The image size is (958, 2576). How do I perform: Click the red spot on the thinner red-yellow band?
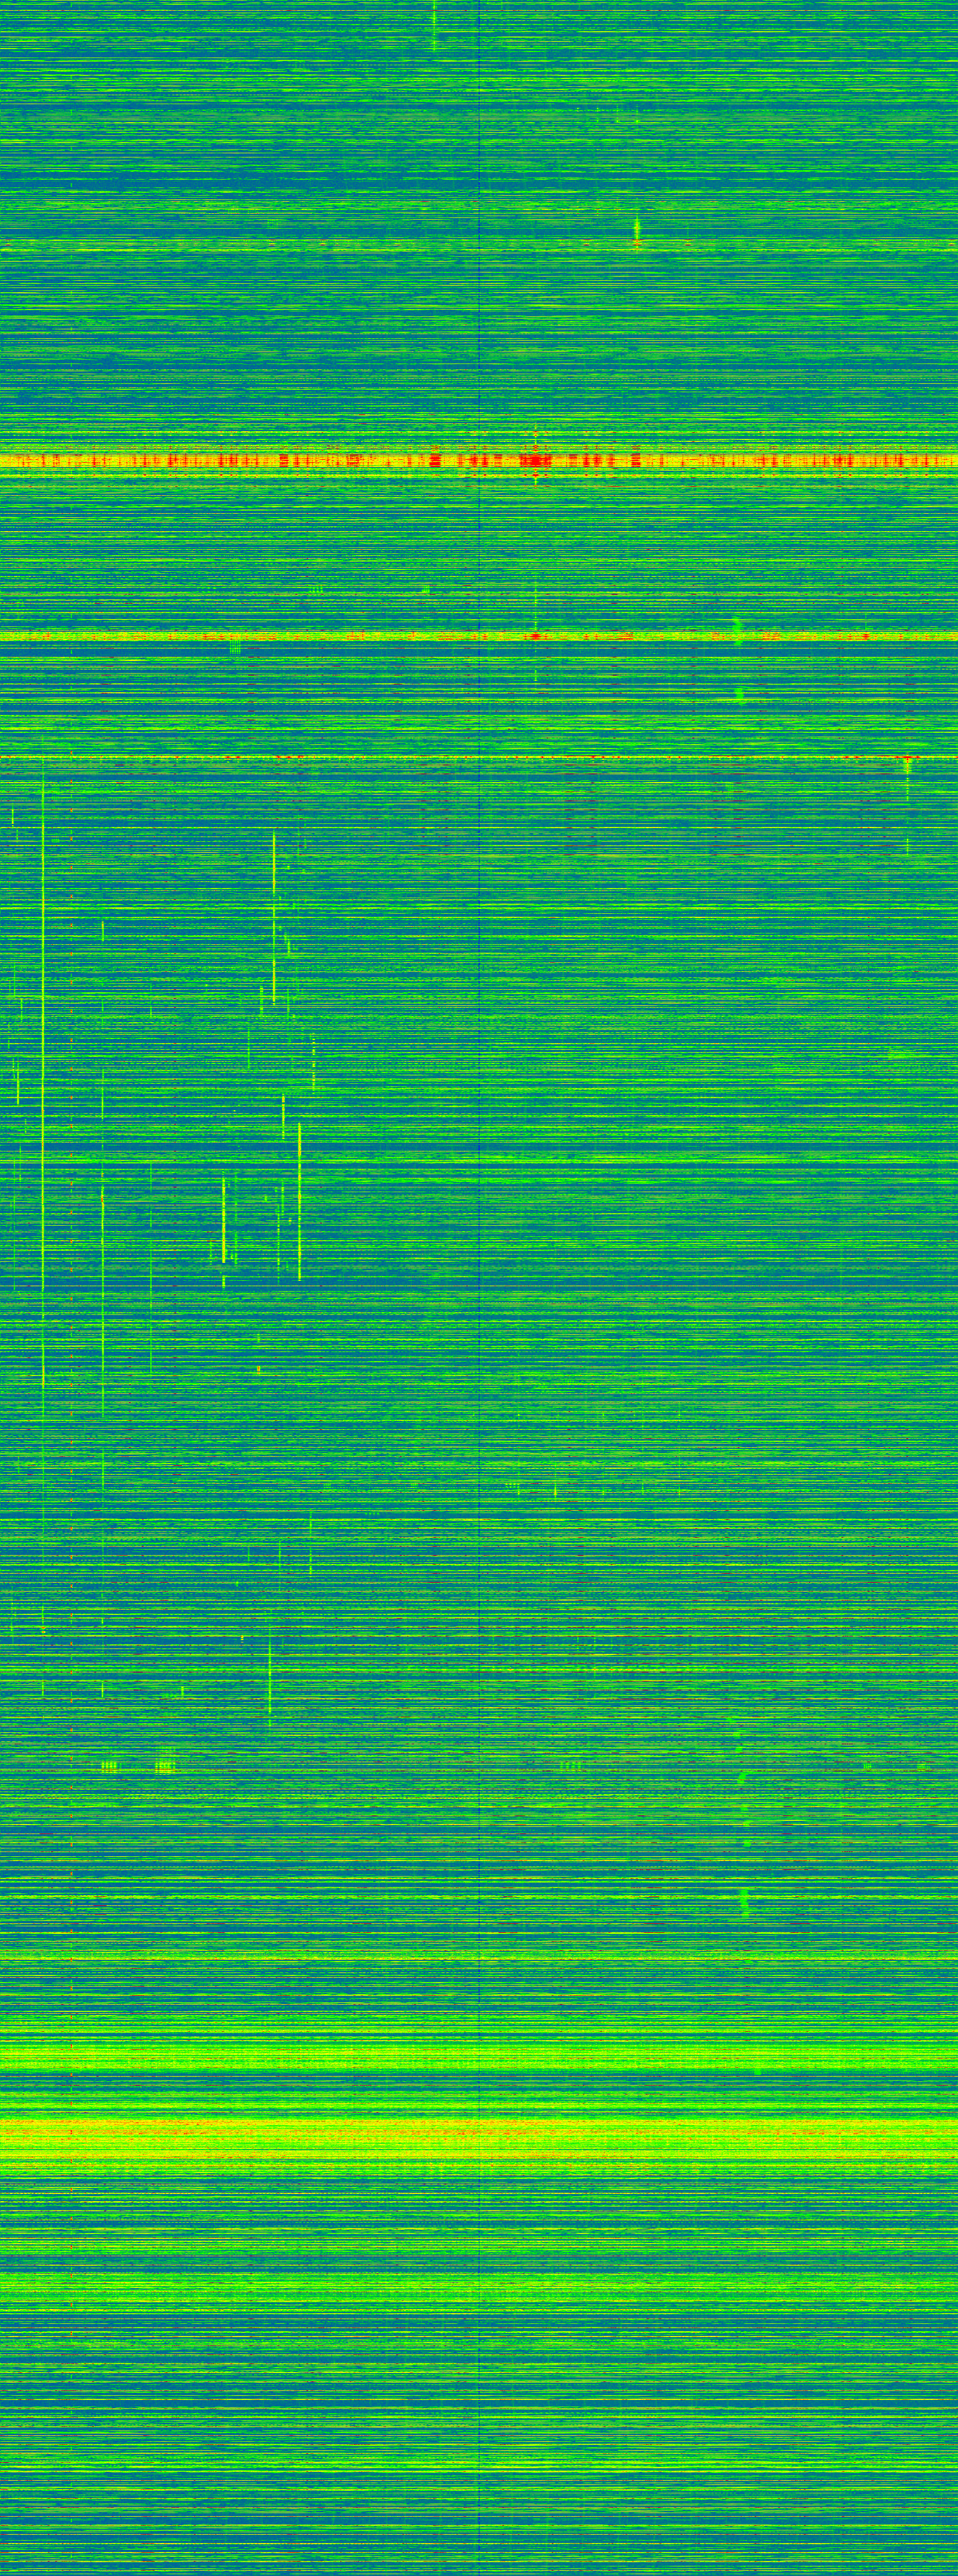[x=536, y=636]
